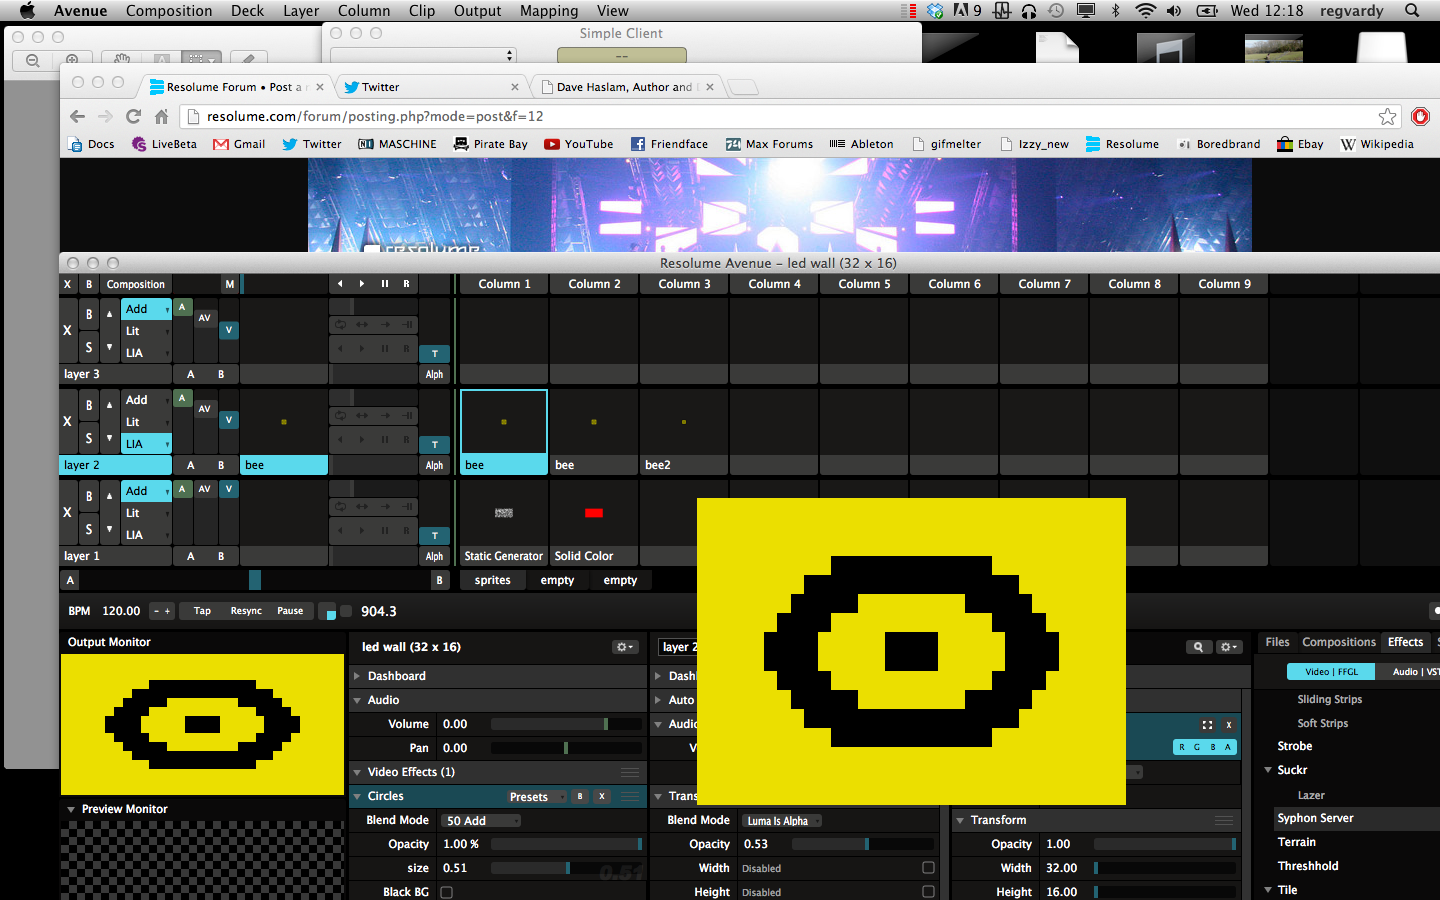Collapse the Suckr effects group
This screenshot has height=900, width=1440.
(1268, 770)
